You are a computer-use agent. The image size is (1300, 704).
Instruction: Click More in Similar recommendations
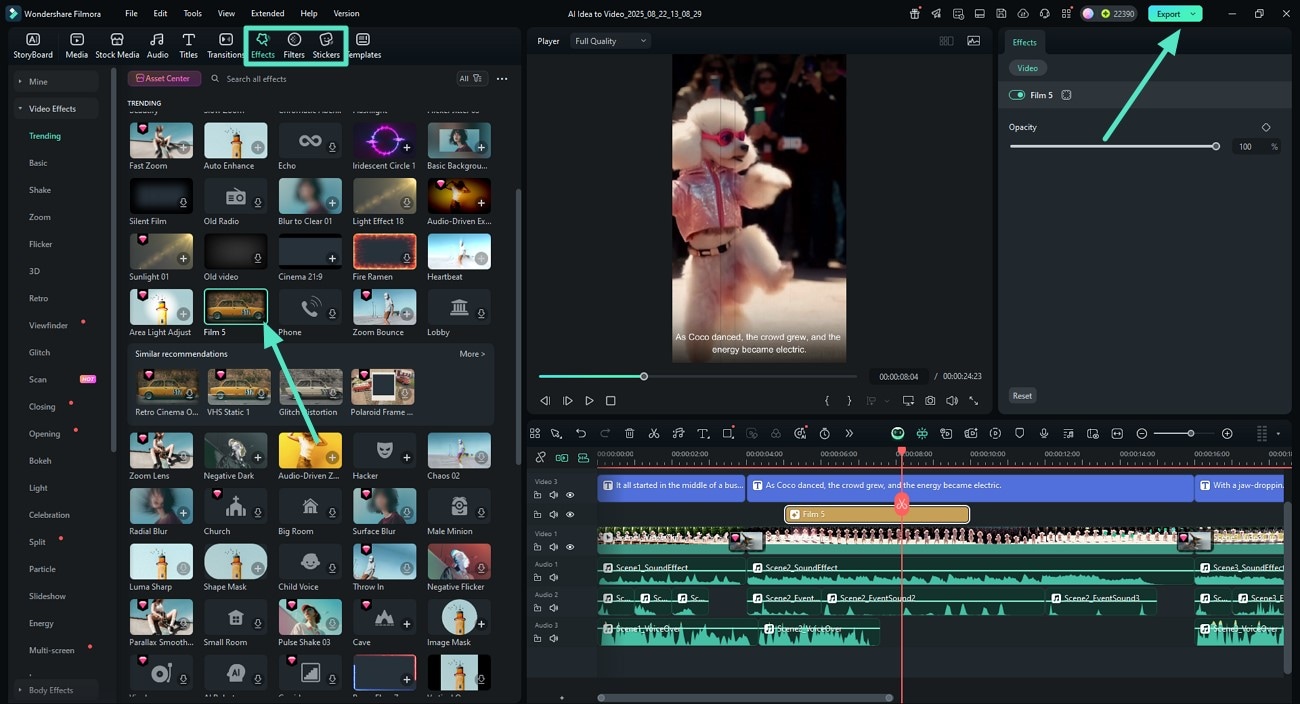pos(472,354)
